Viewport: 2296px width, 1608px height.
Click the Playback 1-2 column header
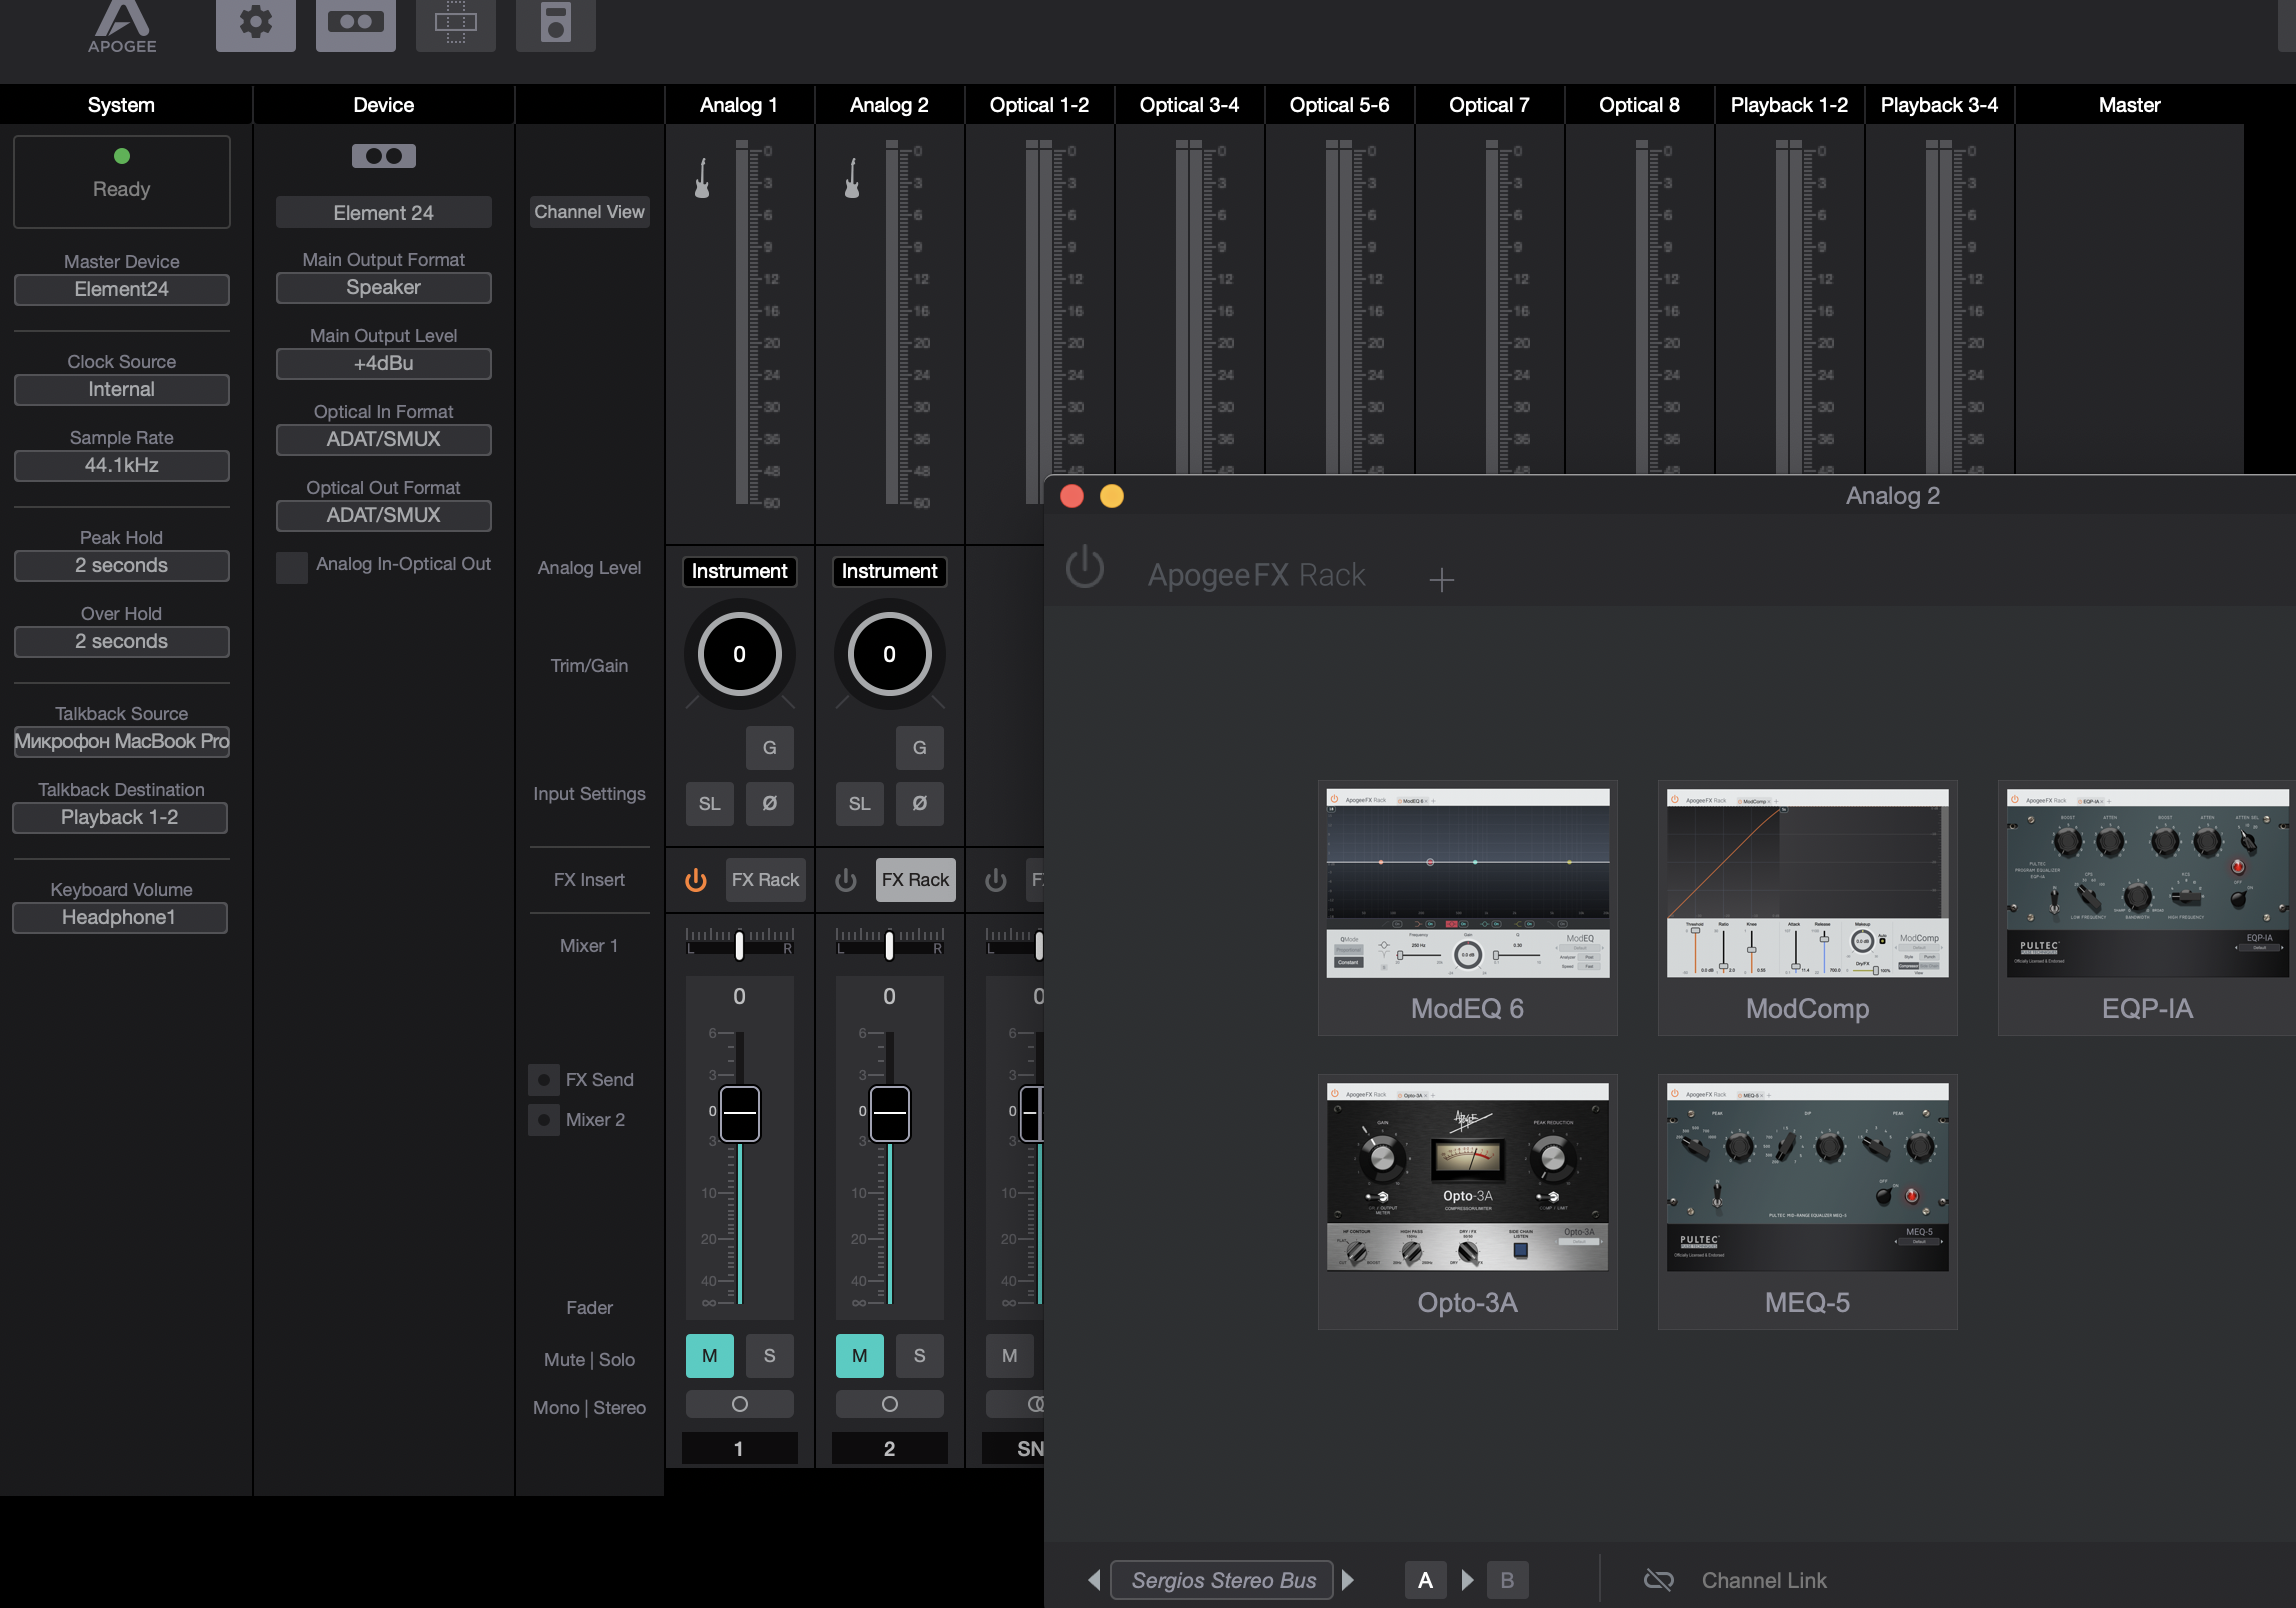[x=1790, y=105]
